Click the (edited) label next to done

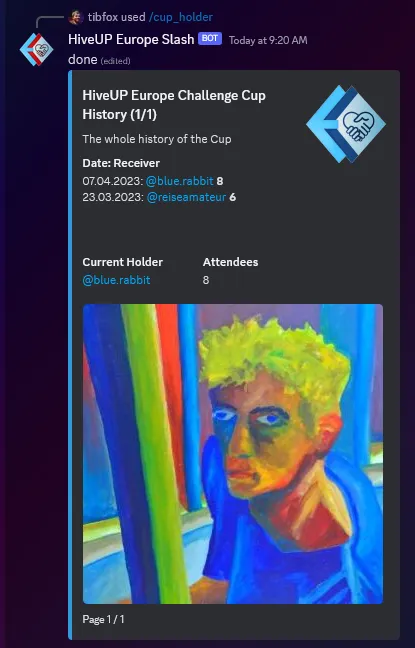pyautogui.click(x=115, y=61)
